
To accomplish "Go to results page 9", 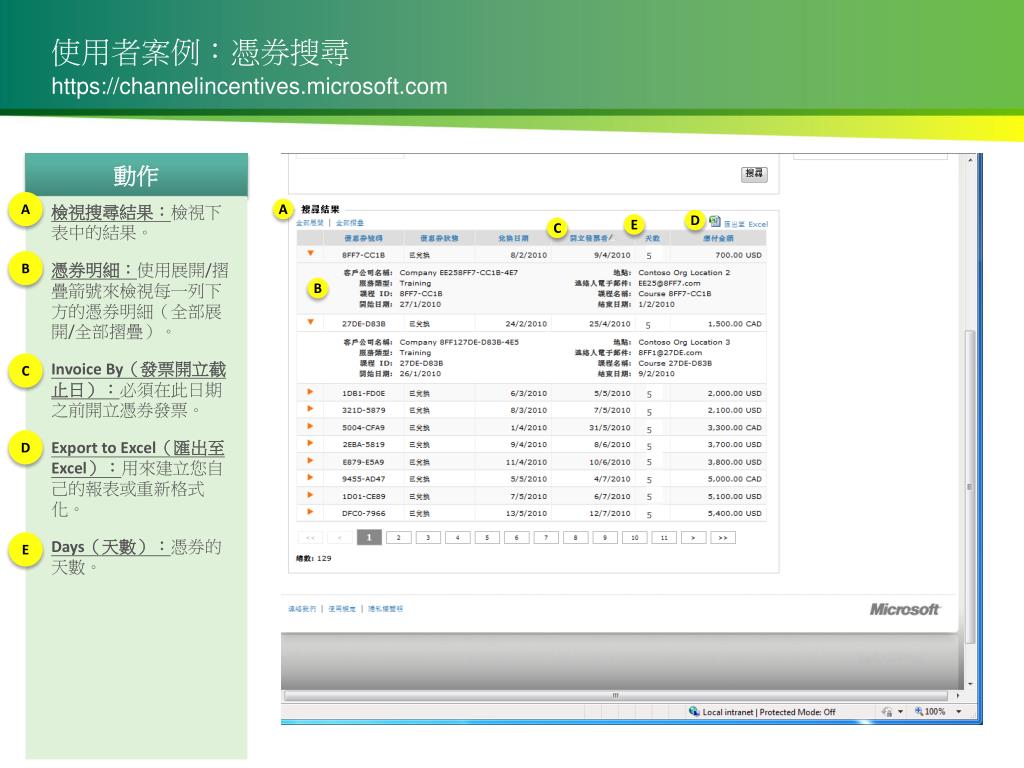I will coord(605,537).
